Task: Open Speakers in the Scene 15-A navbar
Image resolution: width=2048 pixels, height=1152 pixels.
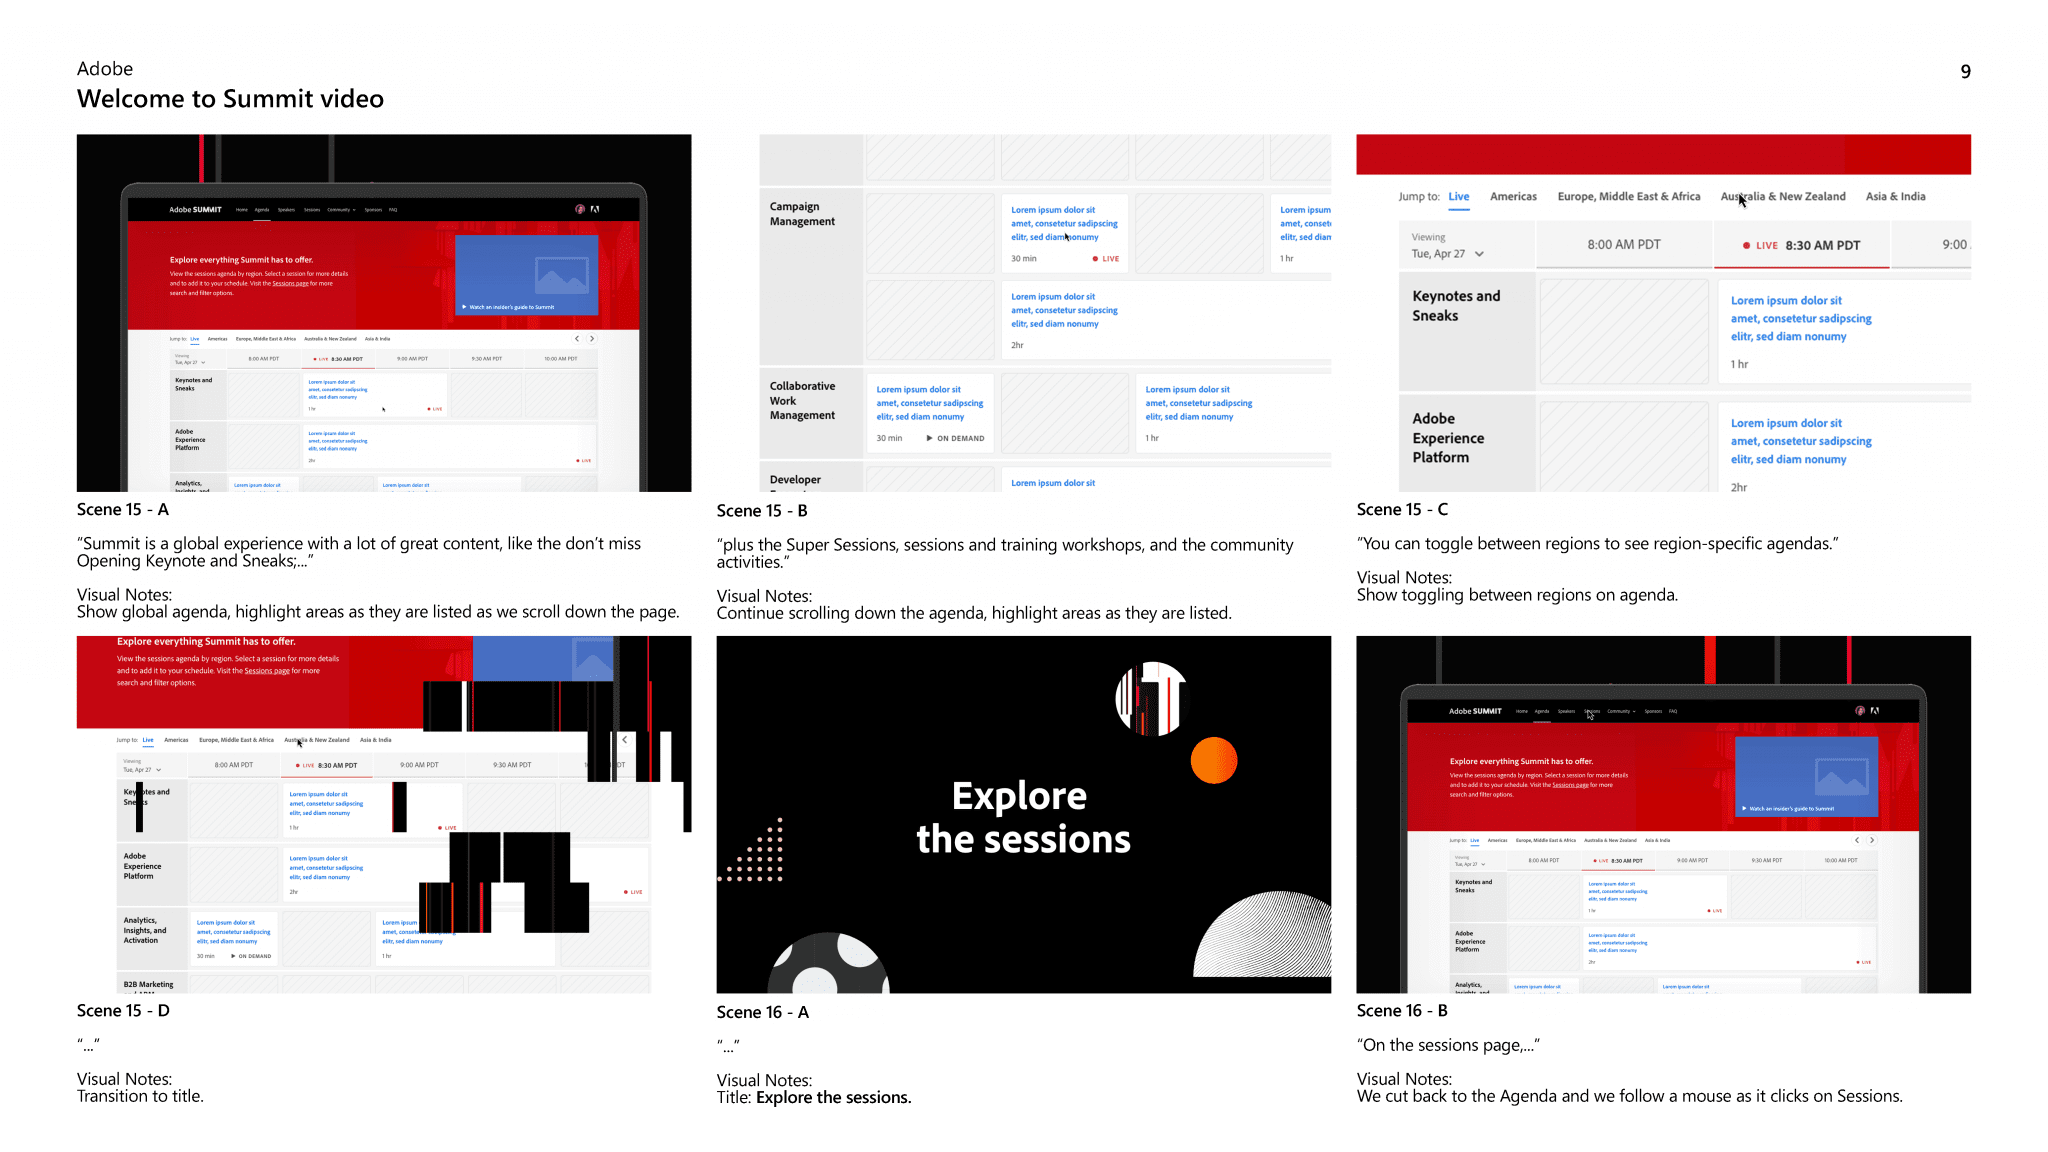Action: tap(287, 210)
